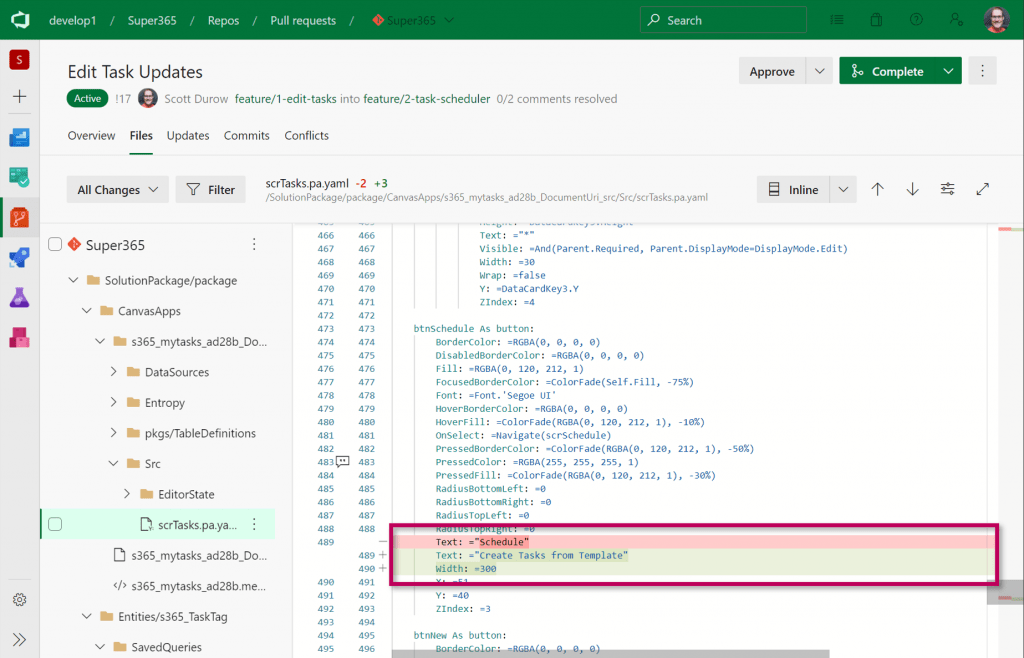Switch to the Updates tab
The height and width of the screenshot is (658, 1024).
coord(188,136)
